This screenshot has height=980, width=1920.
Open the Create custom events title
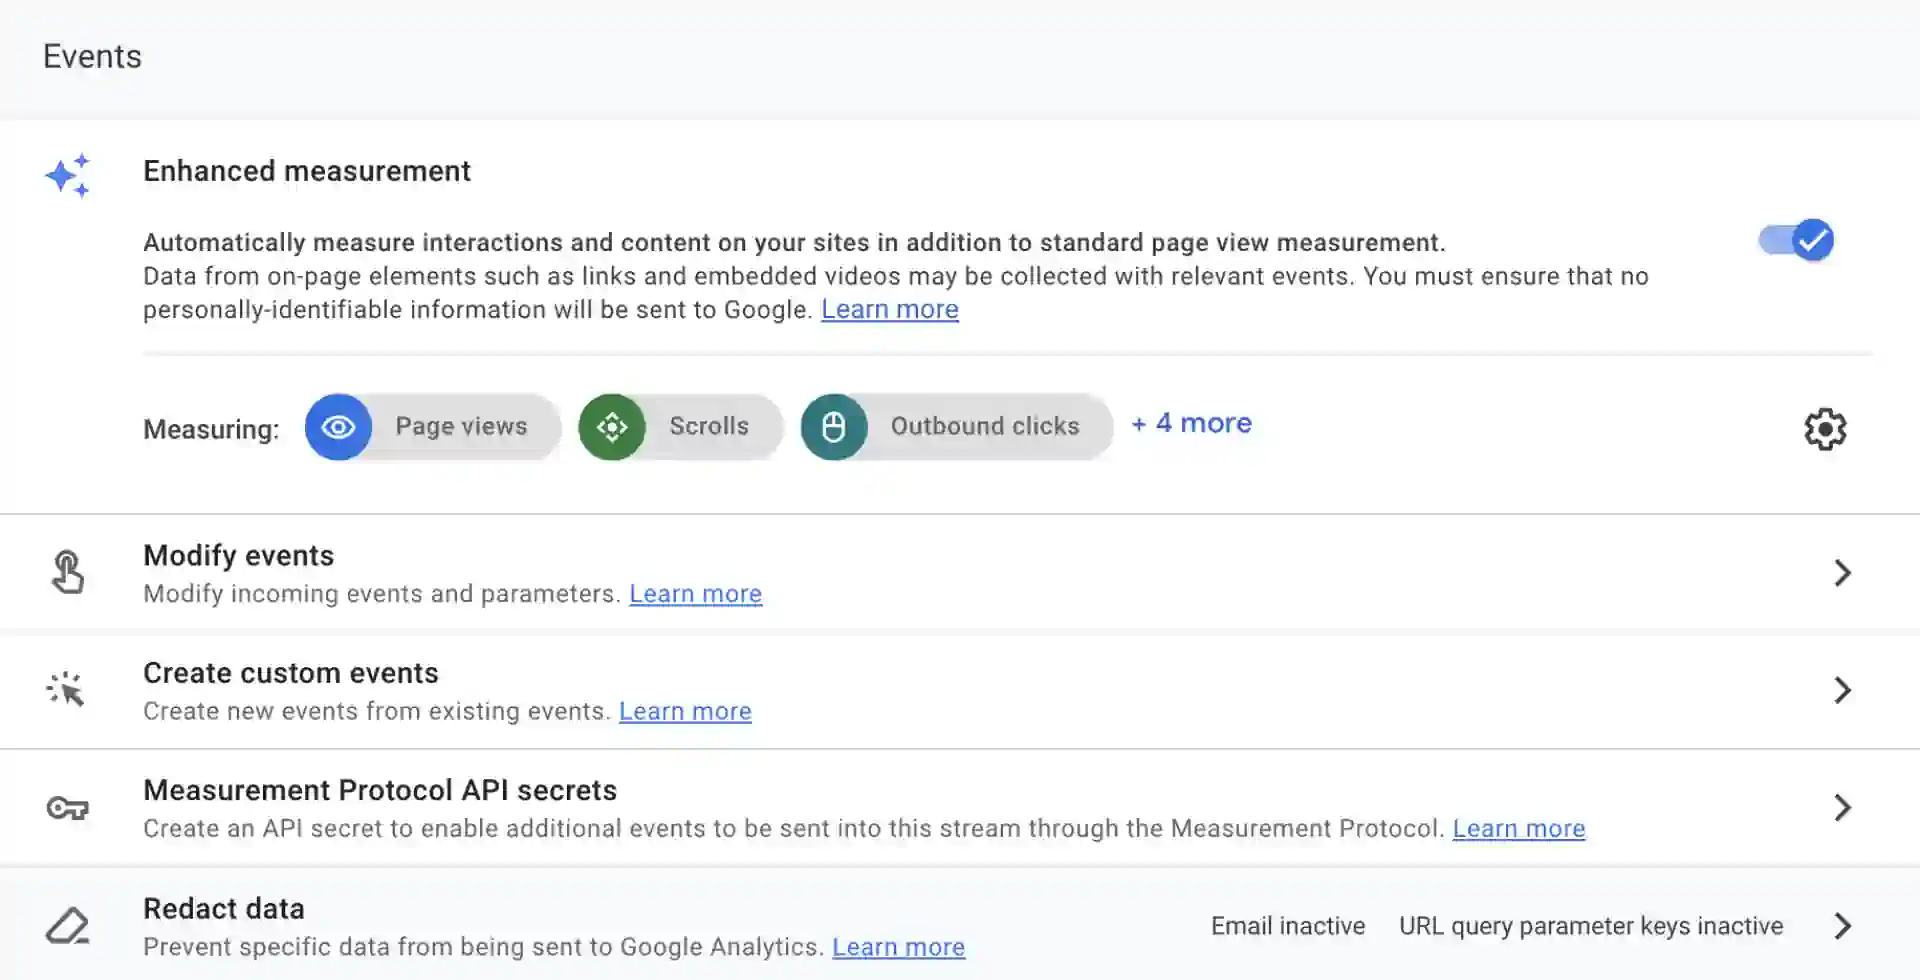point(291,673)
